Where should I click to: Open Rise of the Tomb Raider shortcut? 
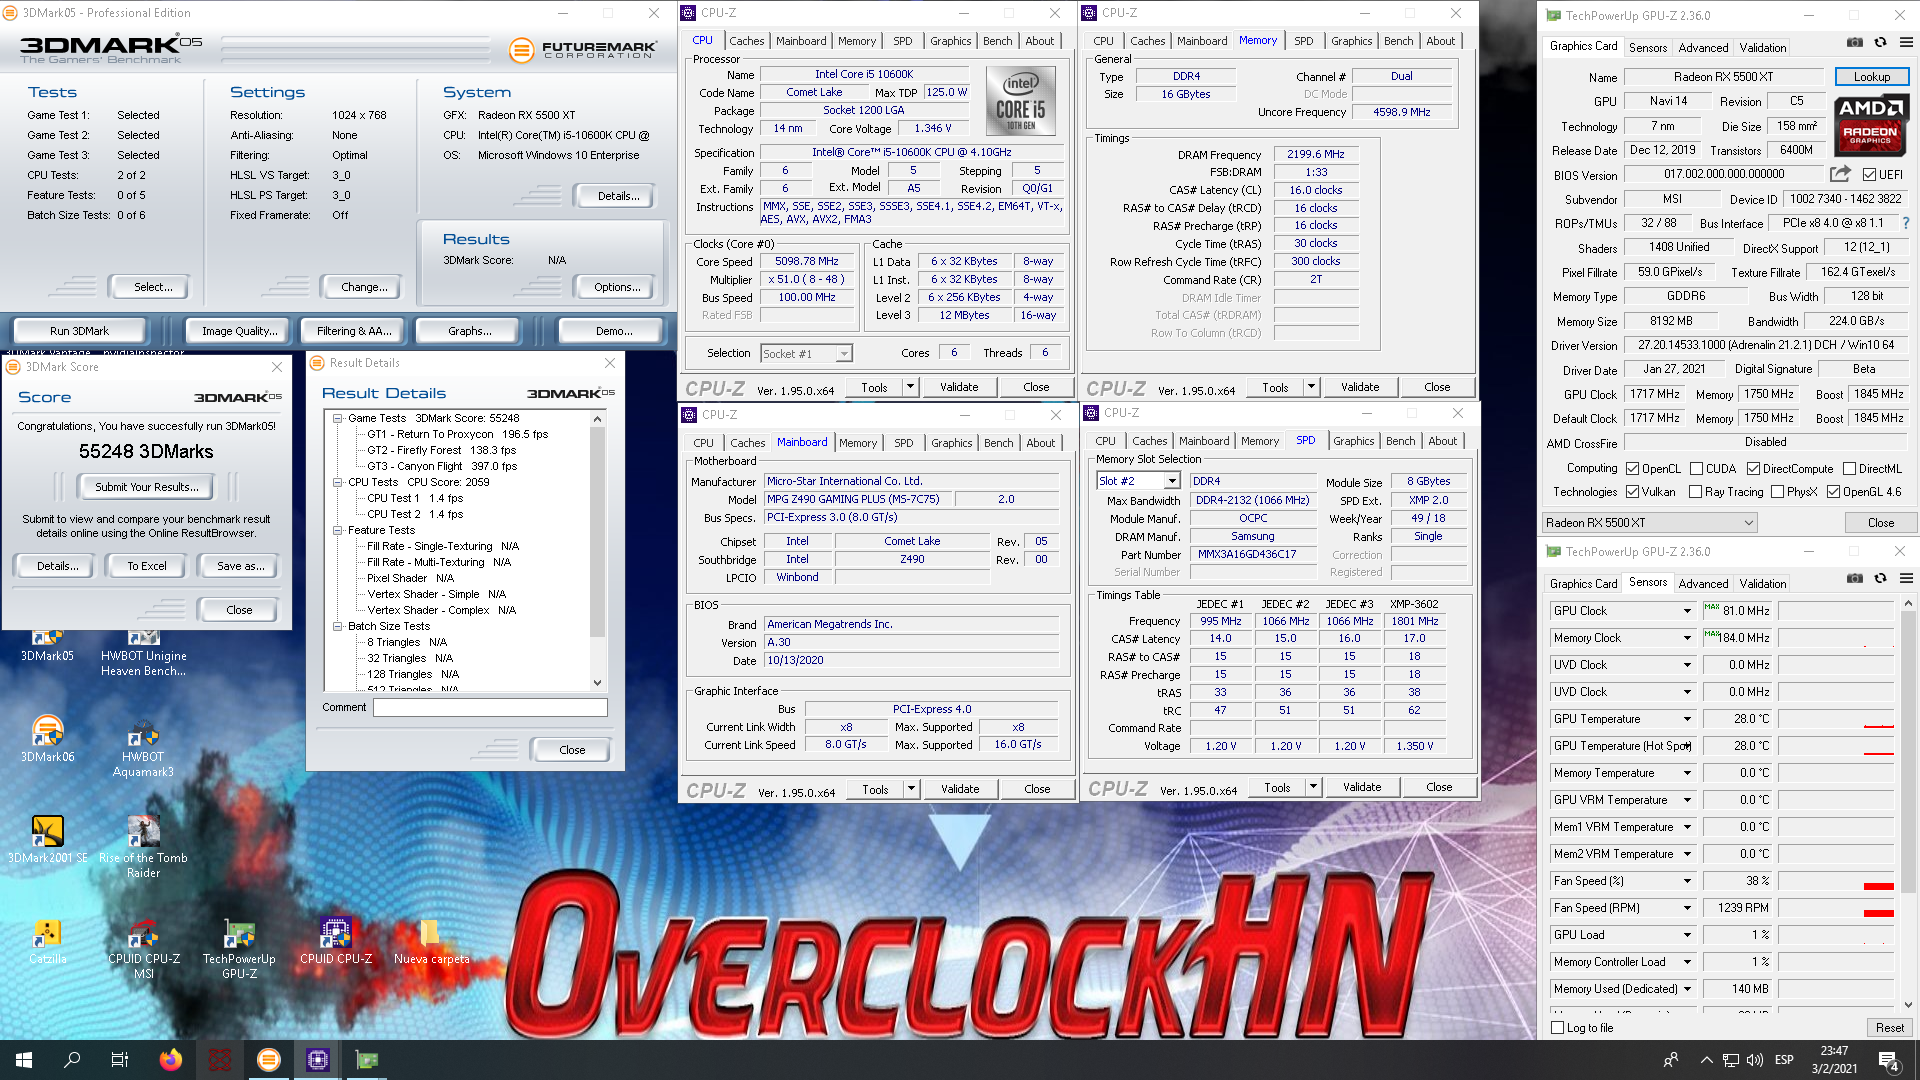(143, 847)
